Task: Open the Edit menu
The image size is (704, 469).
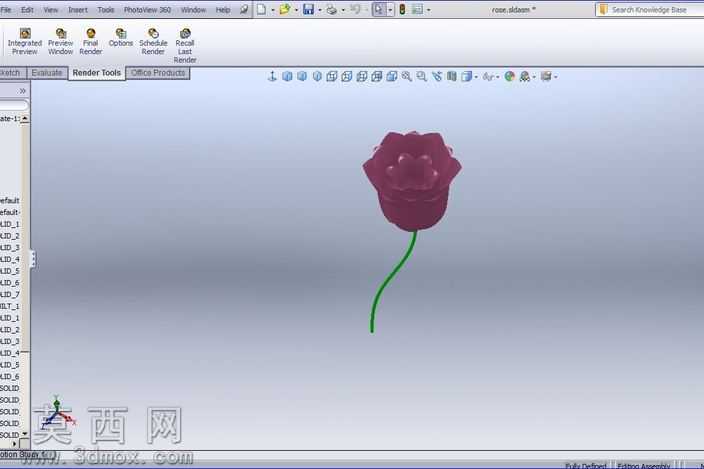Action: (x=27, y=9)
